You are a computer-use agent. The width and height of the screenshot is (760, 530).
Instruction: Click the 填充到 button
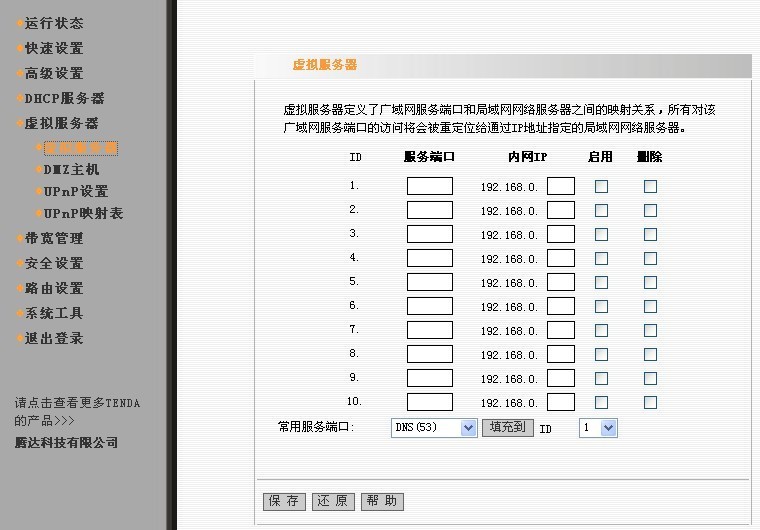tap(507, 428)
